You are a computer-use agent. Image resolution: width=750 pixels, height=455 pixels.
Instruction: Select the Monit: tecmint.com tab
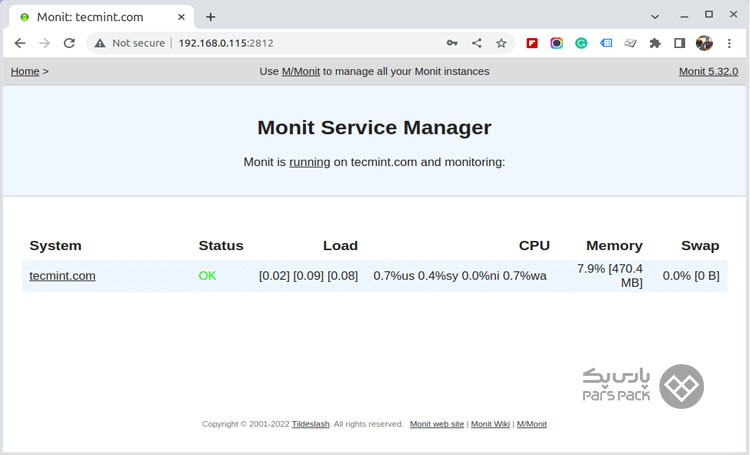(101, 17)
